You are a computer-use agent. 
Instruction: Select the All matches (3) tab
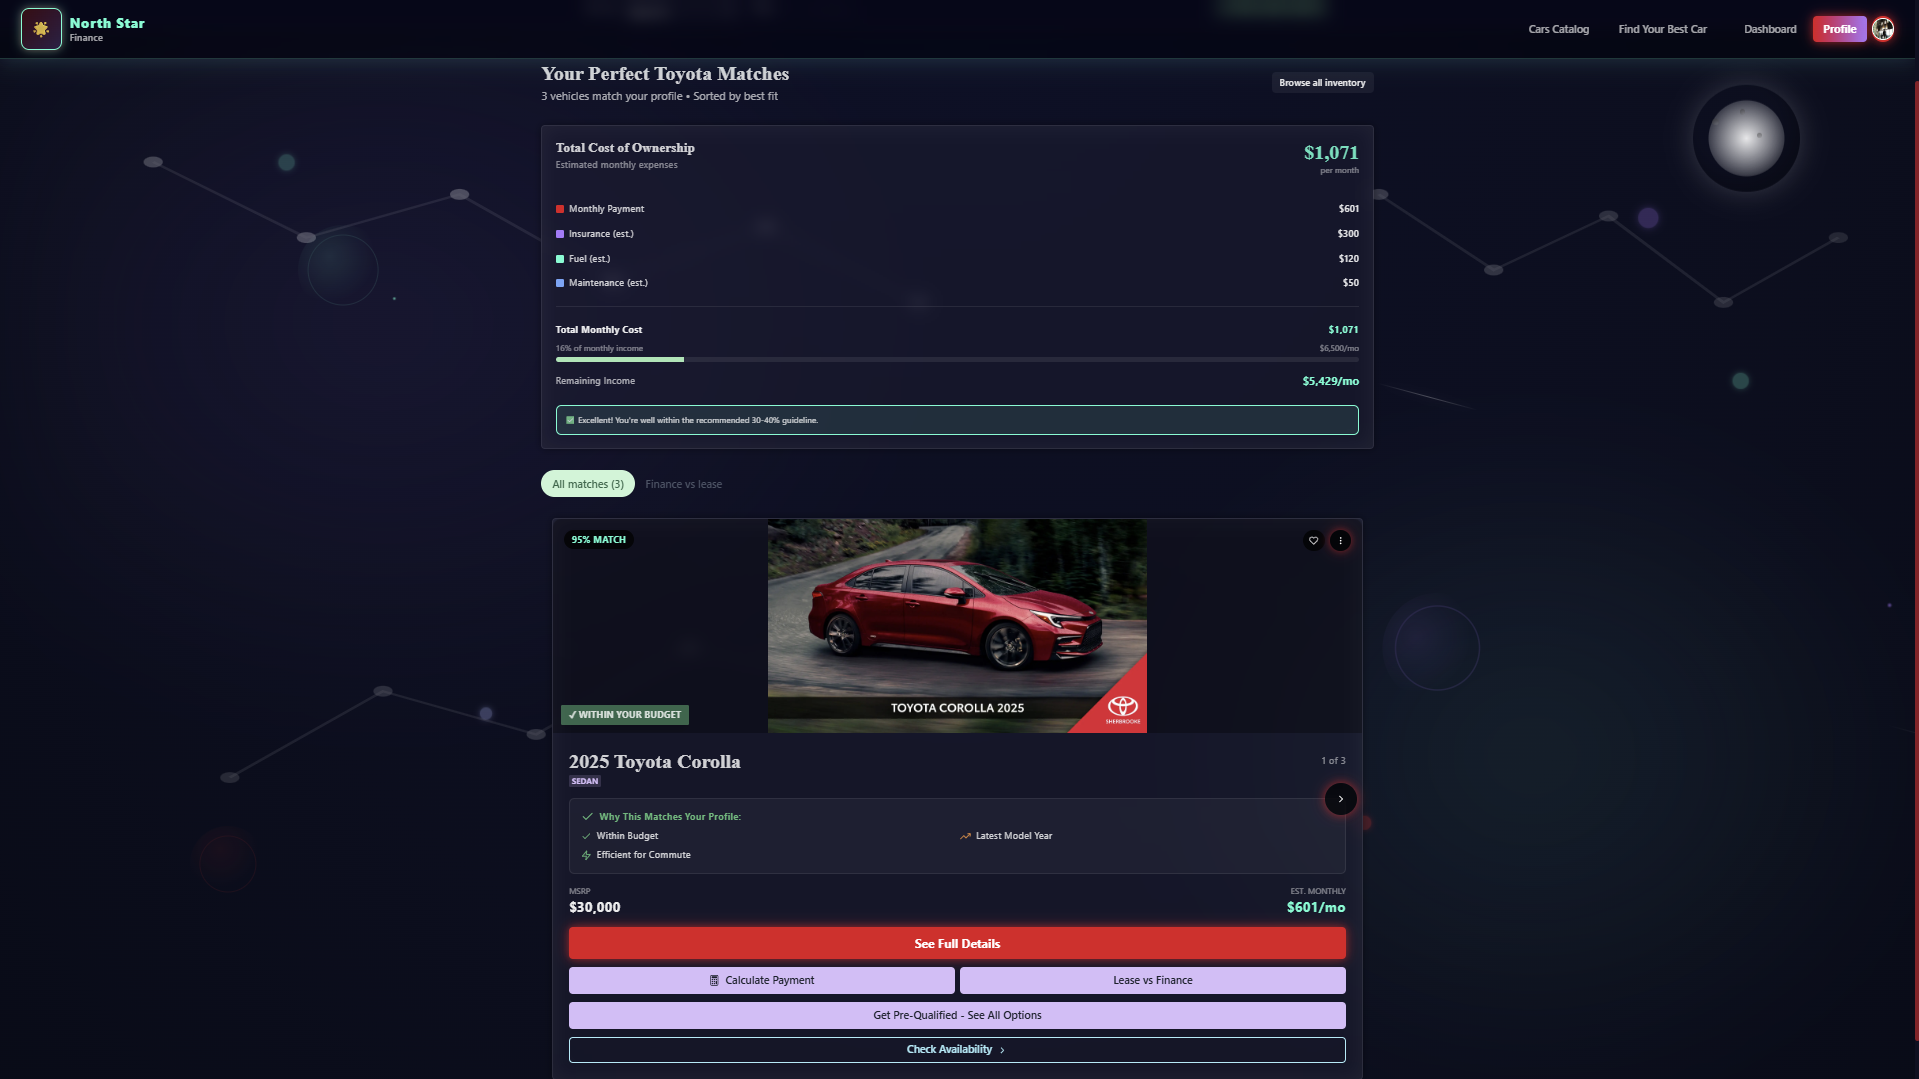[588, 484]
